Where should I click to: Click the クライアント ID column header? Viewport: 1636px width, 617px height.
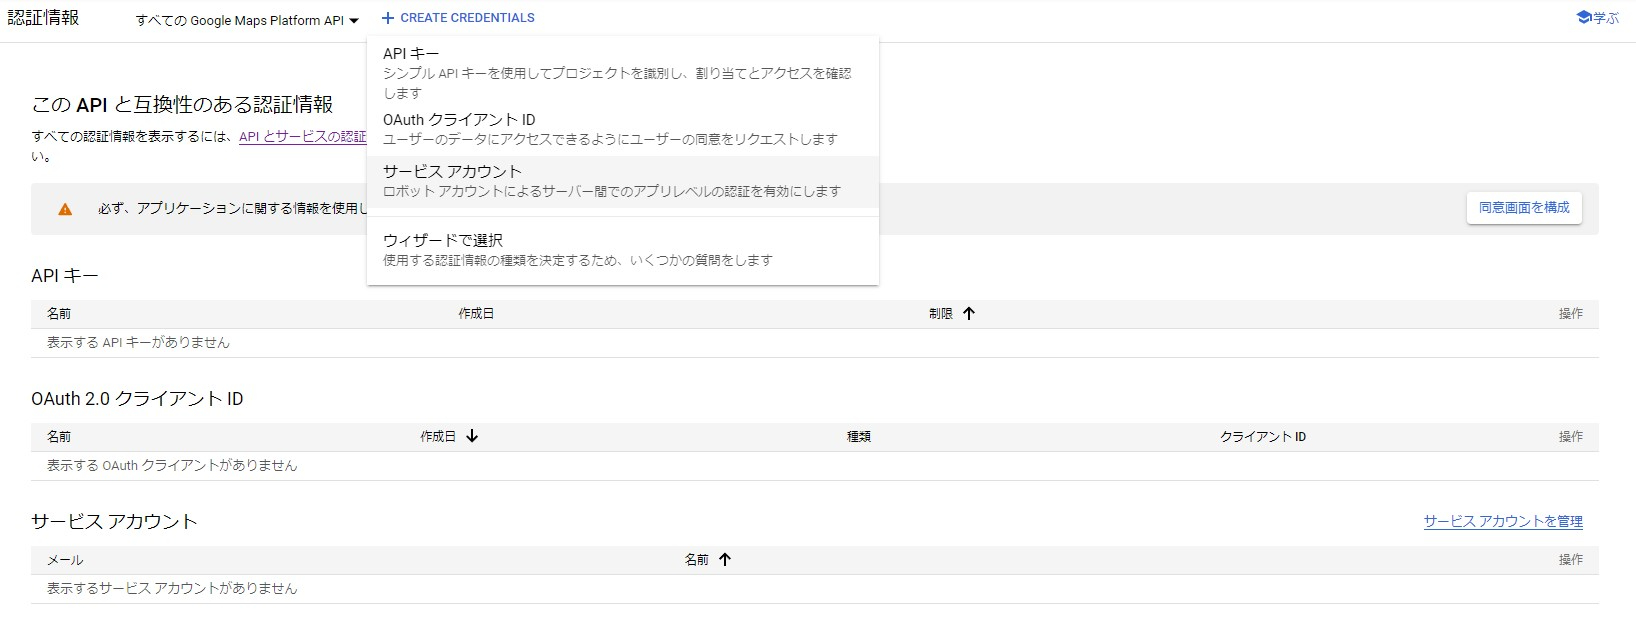click(1262, 437)
